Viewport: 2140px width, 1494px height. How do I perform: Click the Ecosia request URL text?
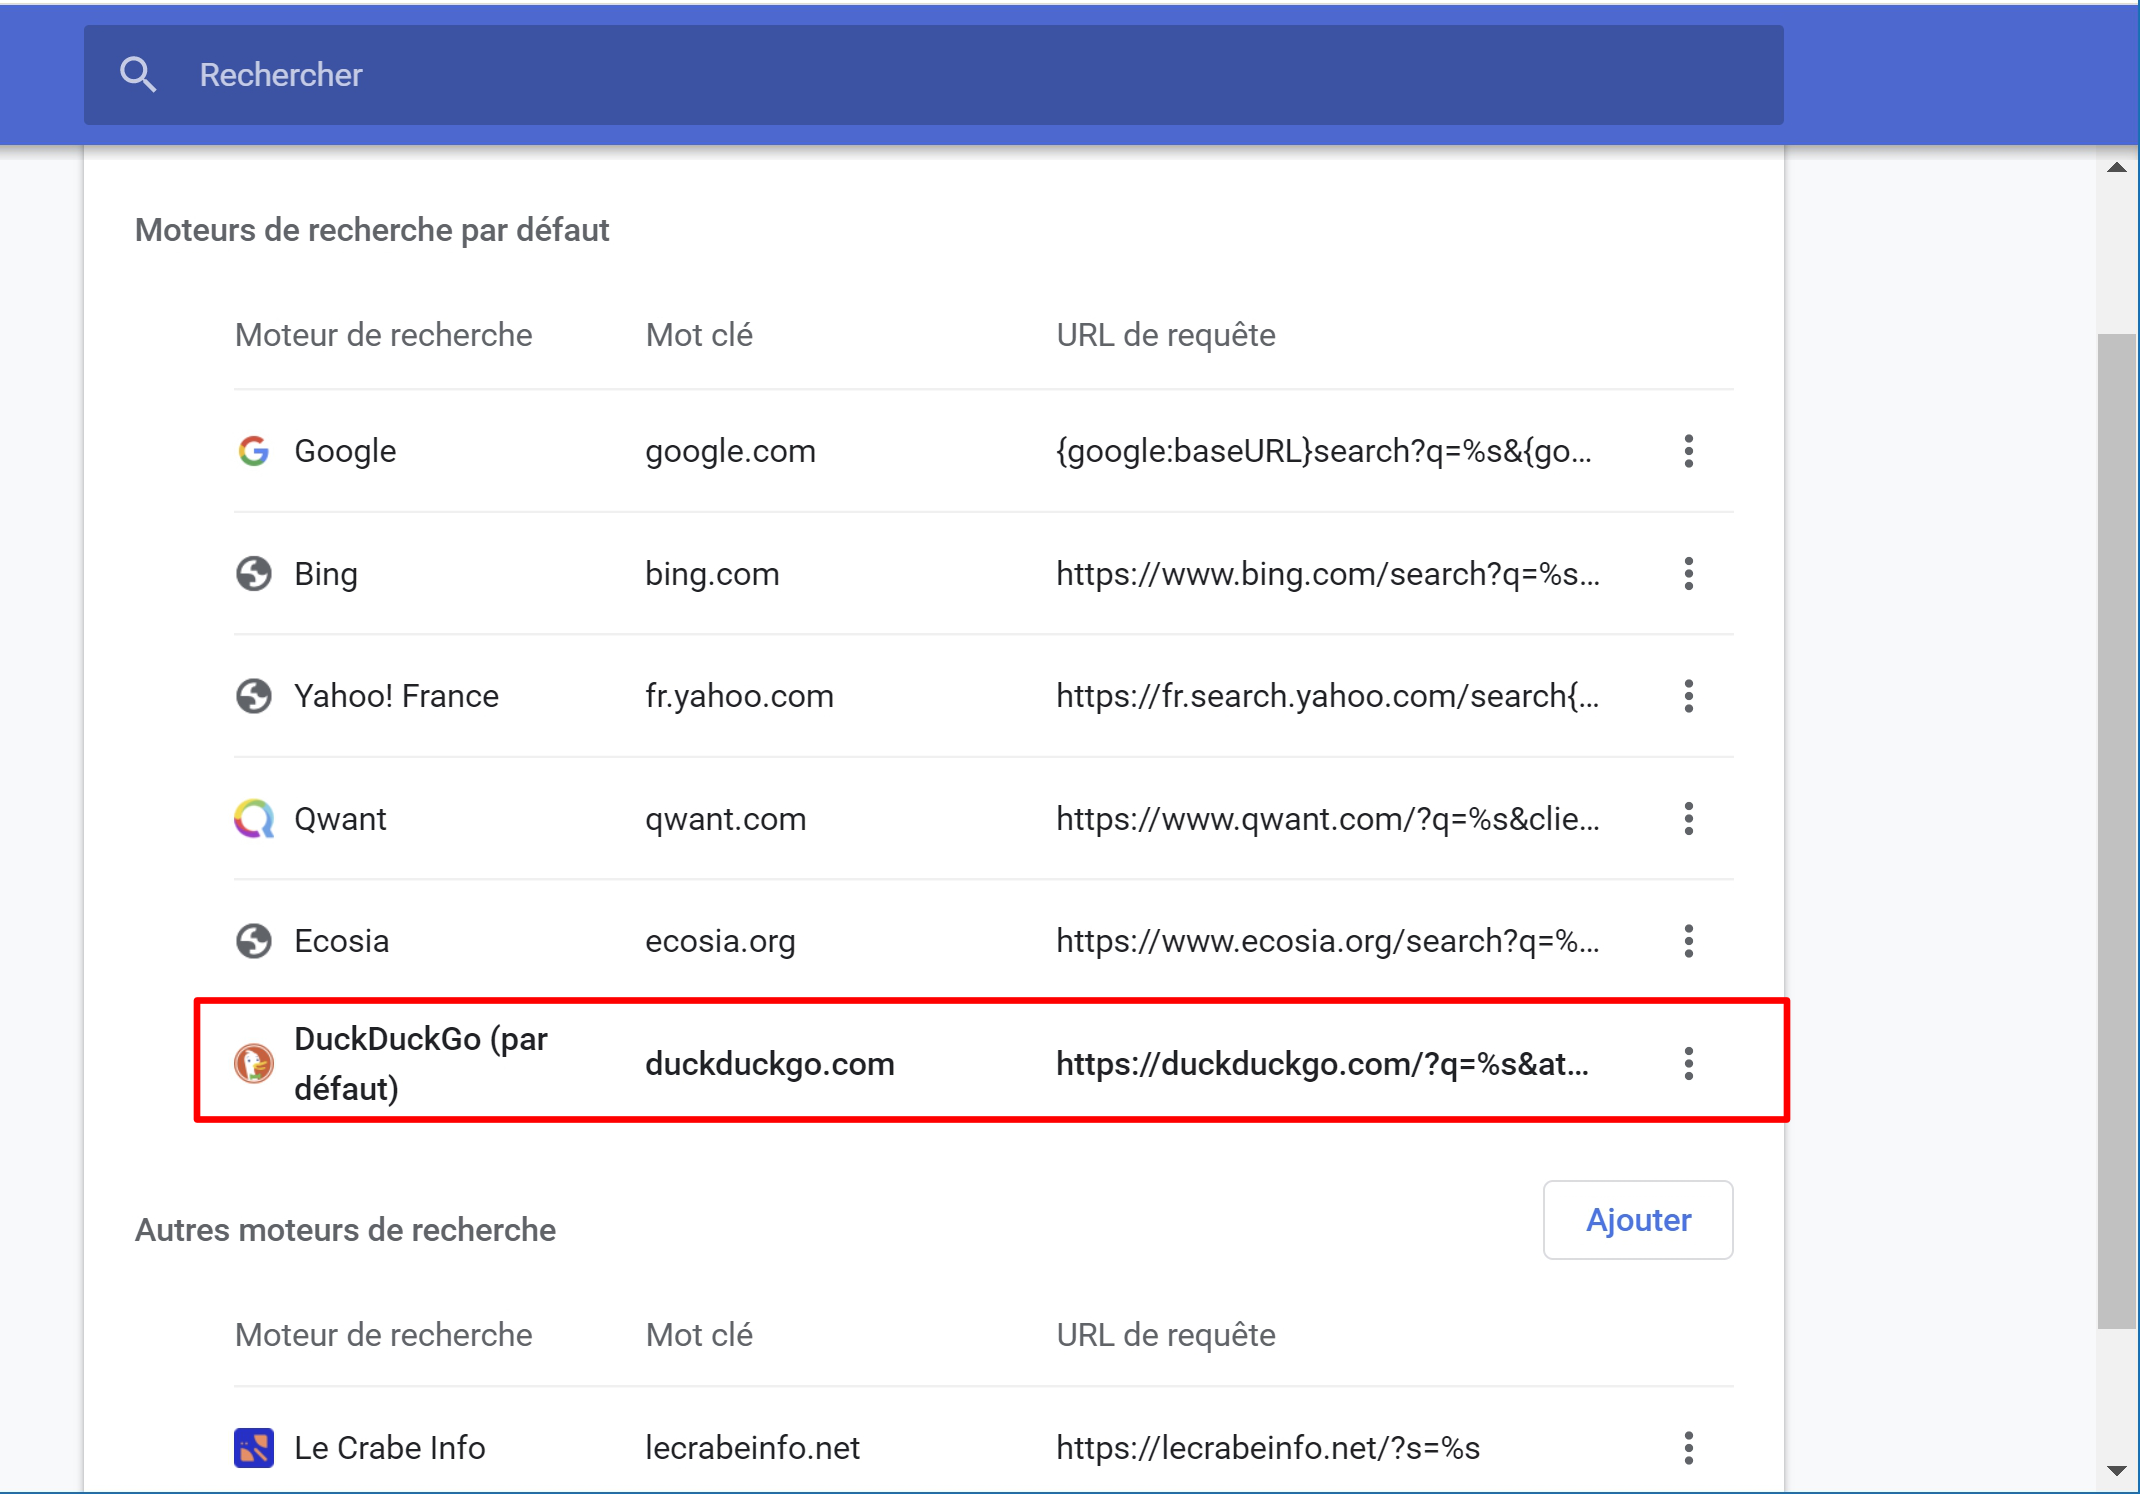(x=1328, y=941)
